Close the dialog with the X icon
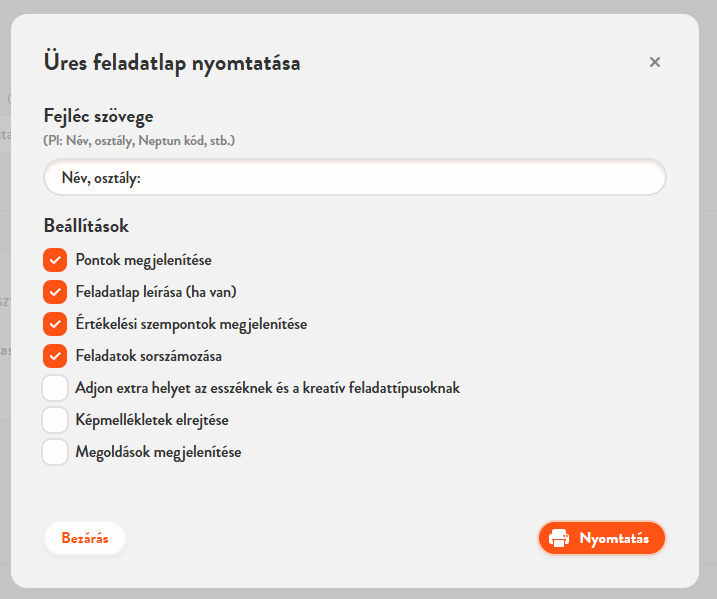The image size is (717, 599). 655,62
